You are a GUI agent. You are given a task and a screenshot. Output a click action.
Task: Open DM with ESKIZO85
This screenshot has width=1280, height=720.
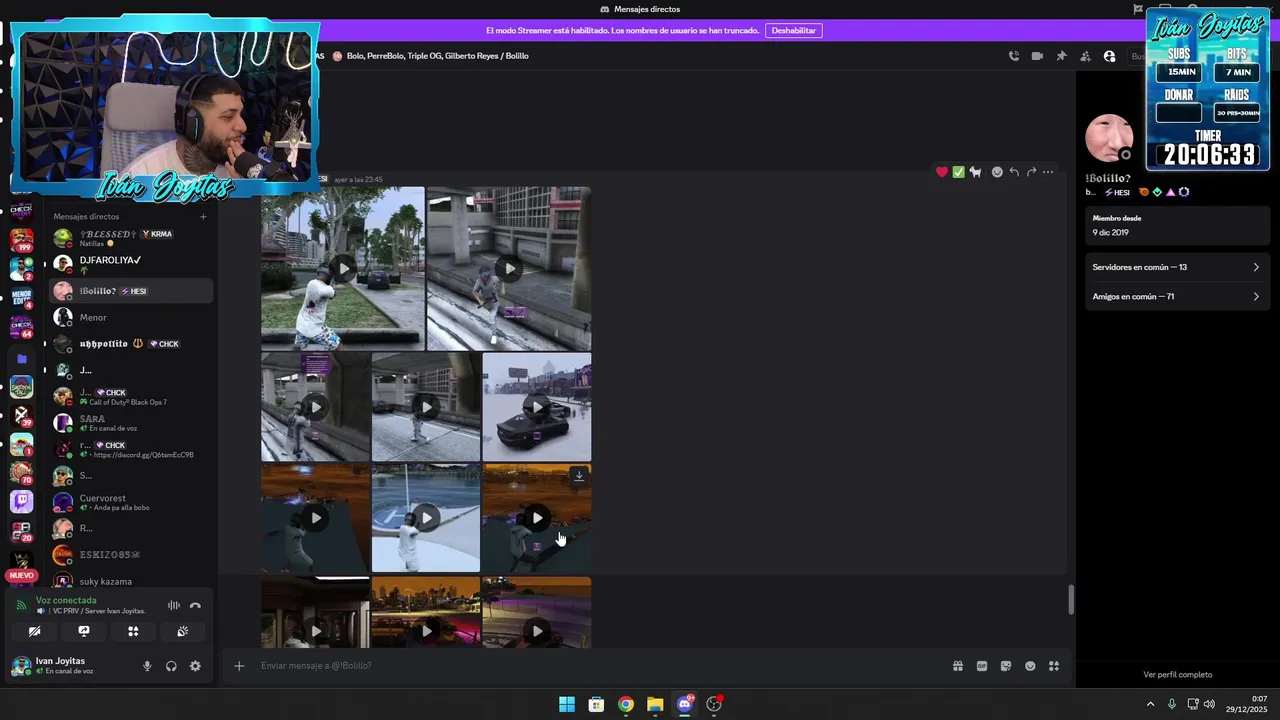[131, 555]
